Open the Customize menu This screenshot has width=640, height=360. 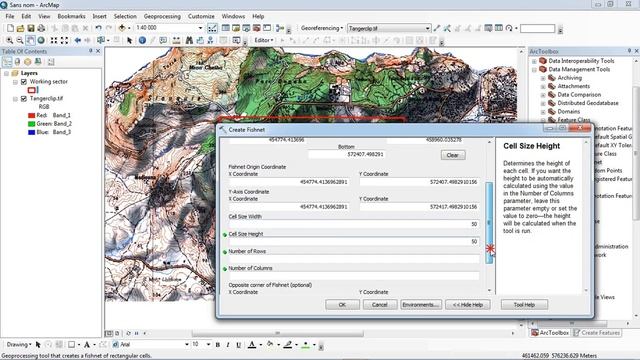(201, 16)
